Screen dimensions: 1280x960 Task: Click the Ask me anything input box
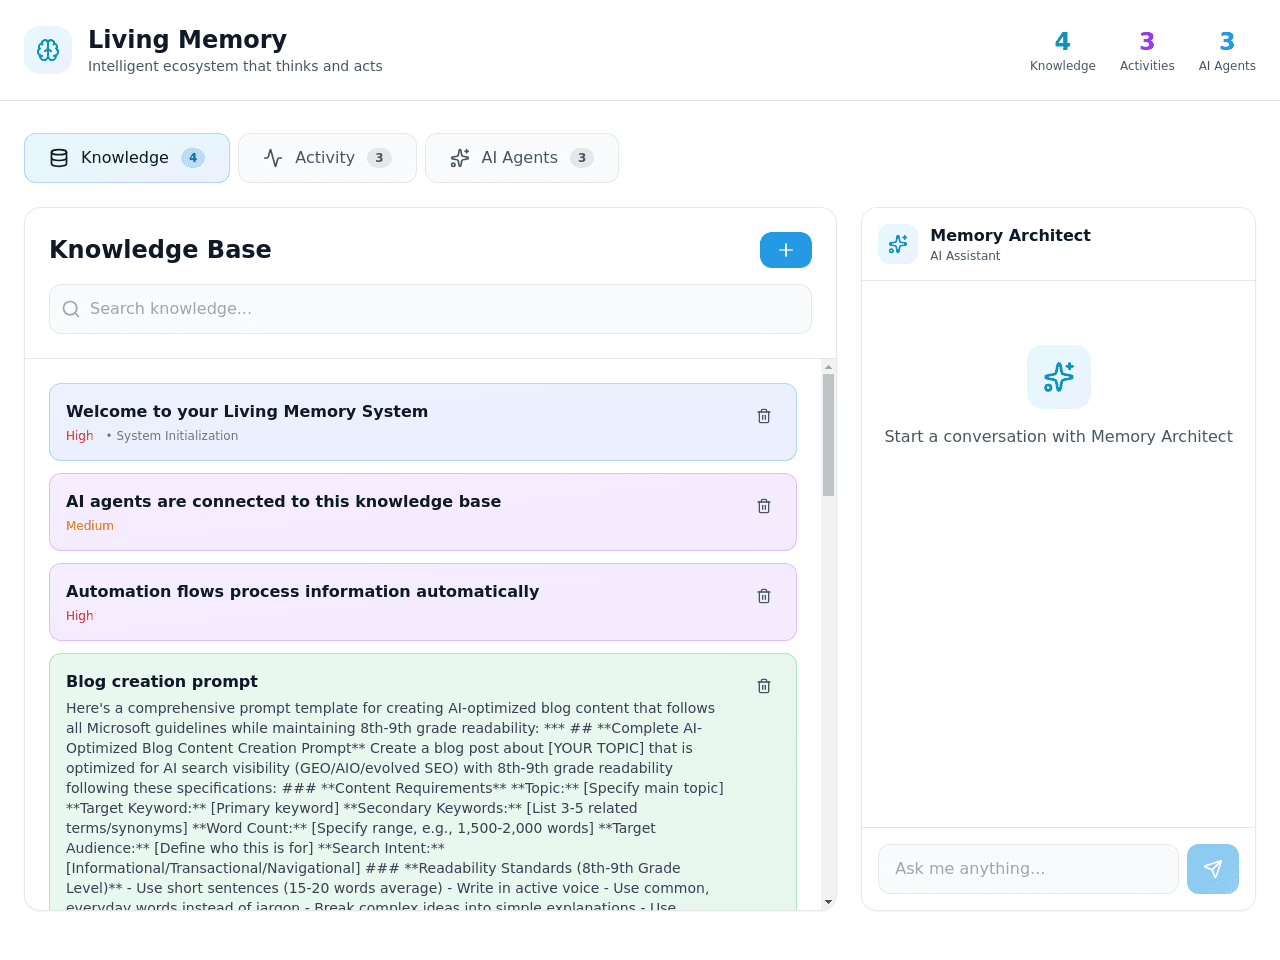click(1028, 869)
